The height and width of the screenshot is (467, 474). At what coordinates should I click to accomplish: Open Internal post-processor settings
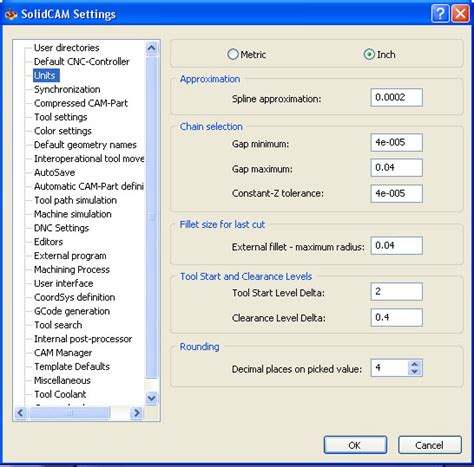pos(83,339)
